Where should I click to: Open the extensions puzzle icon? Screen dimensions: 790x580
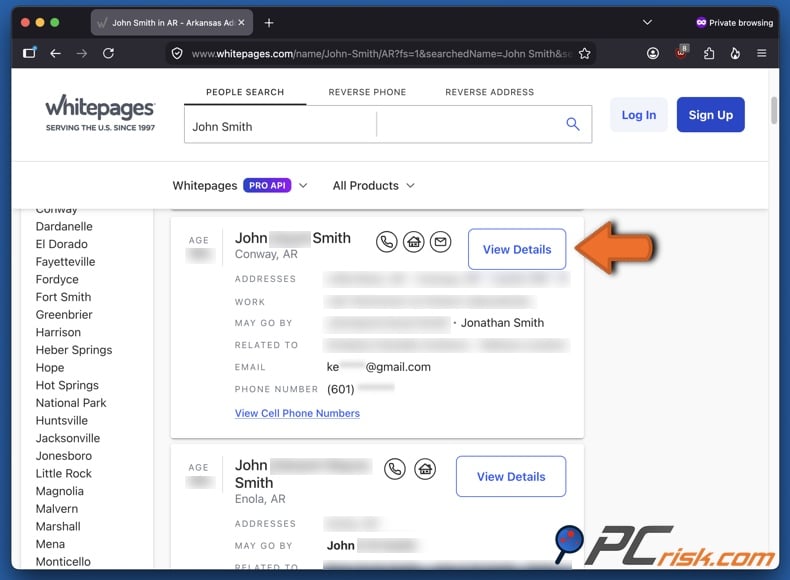[709, 53]
